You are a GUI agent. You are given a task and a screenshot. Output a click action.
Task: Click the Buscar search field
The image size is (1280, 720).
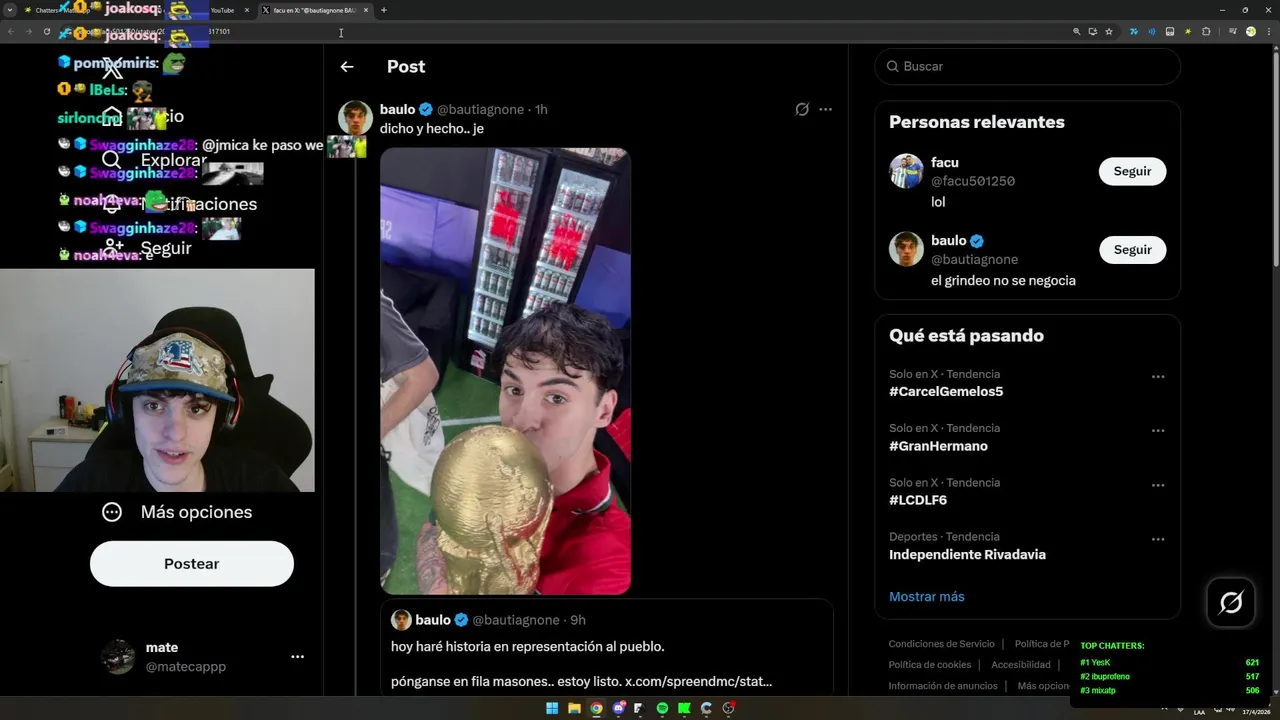(x=1027, y=66)
